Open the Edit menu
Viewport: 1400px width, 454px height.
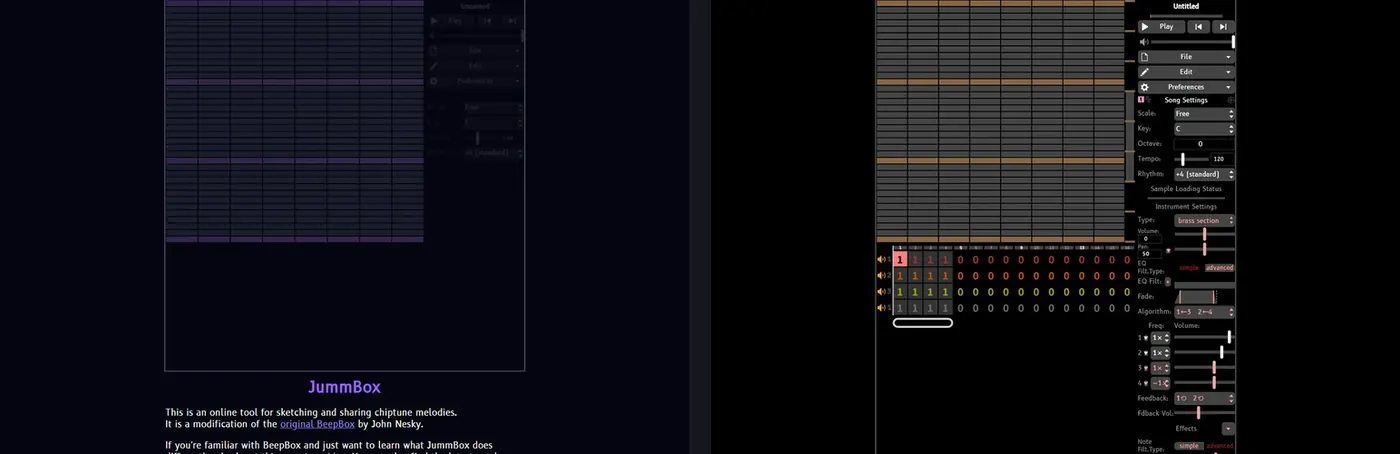pos(1186,72)
